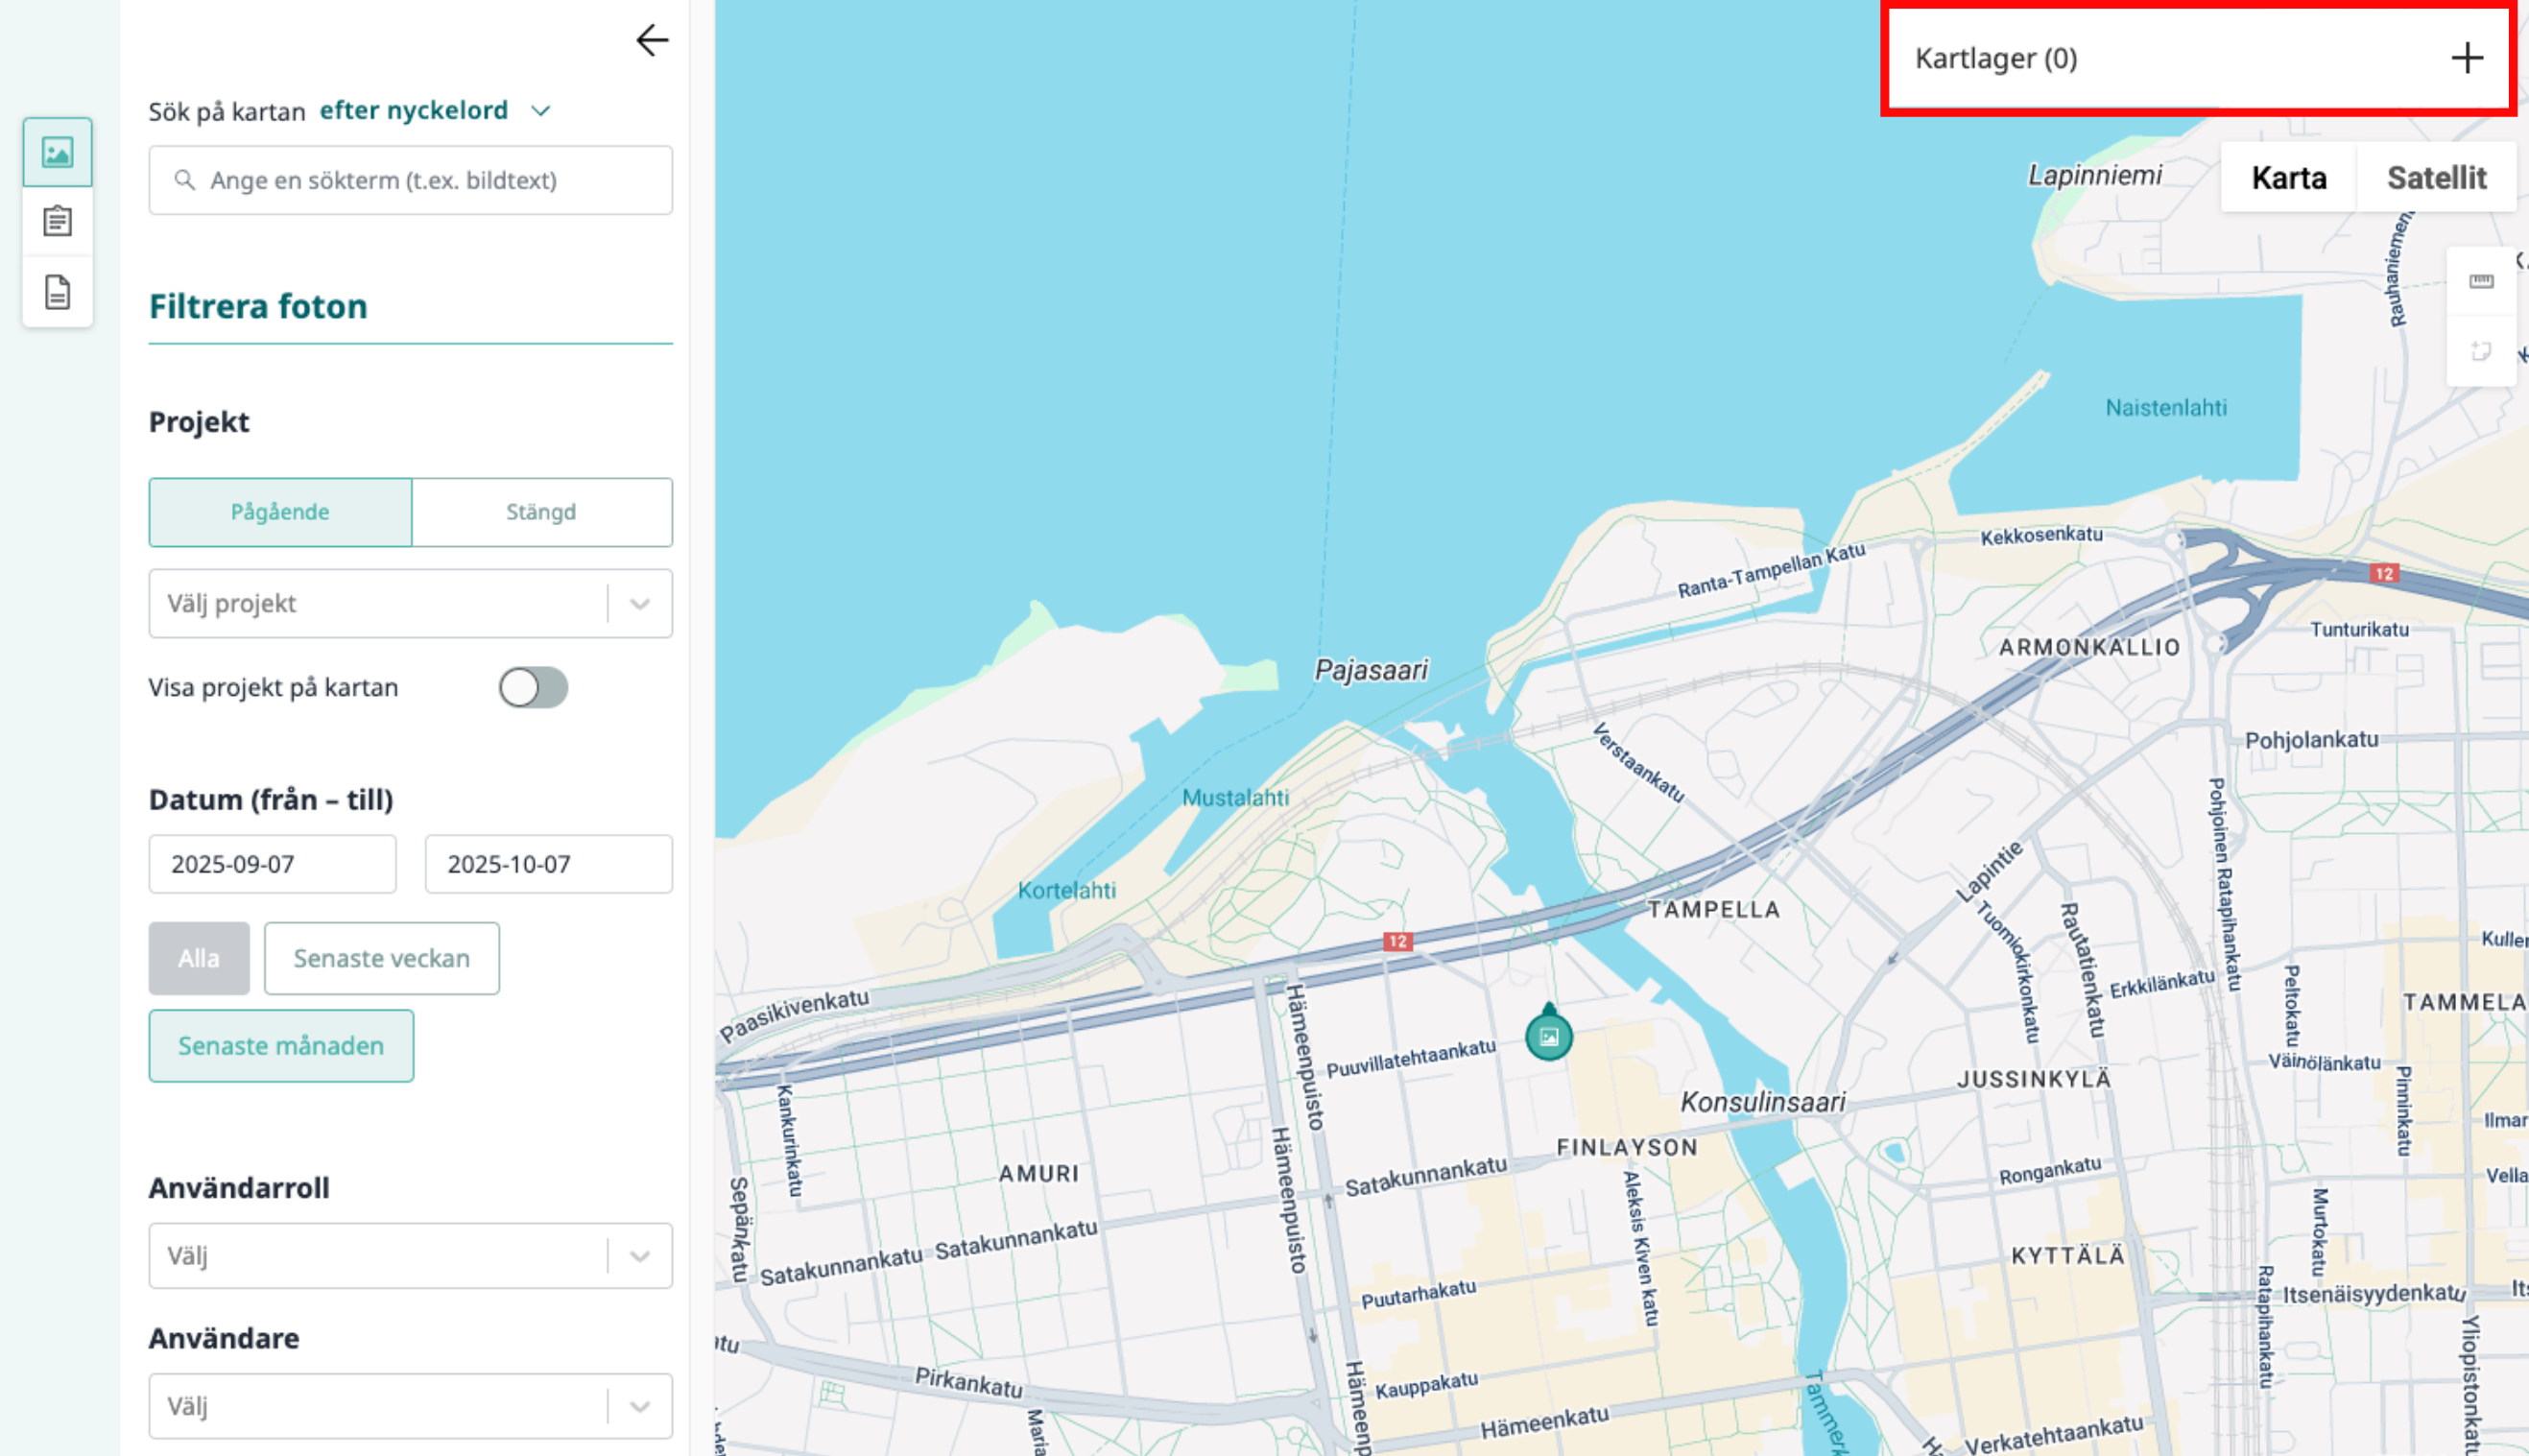Open the documents sidebar icon
The image size is (2529, 1456).
57,292
